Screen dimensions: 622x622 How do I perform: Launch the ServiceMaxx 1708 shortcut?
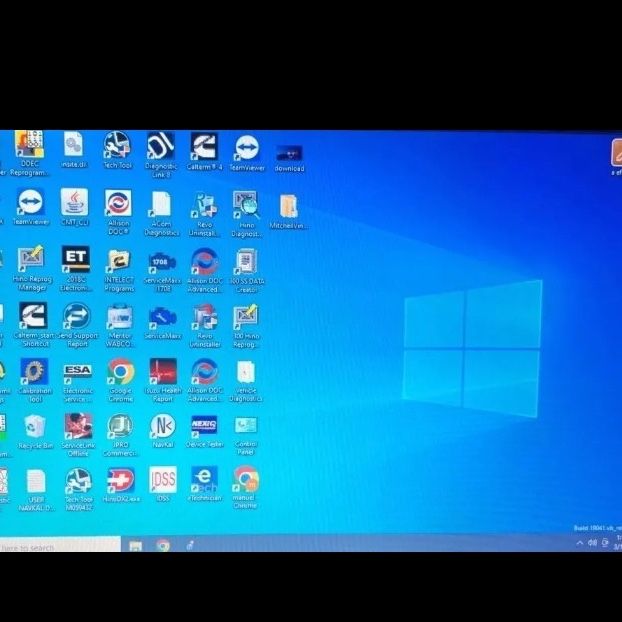click(162, 271)
